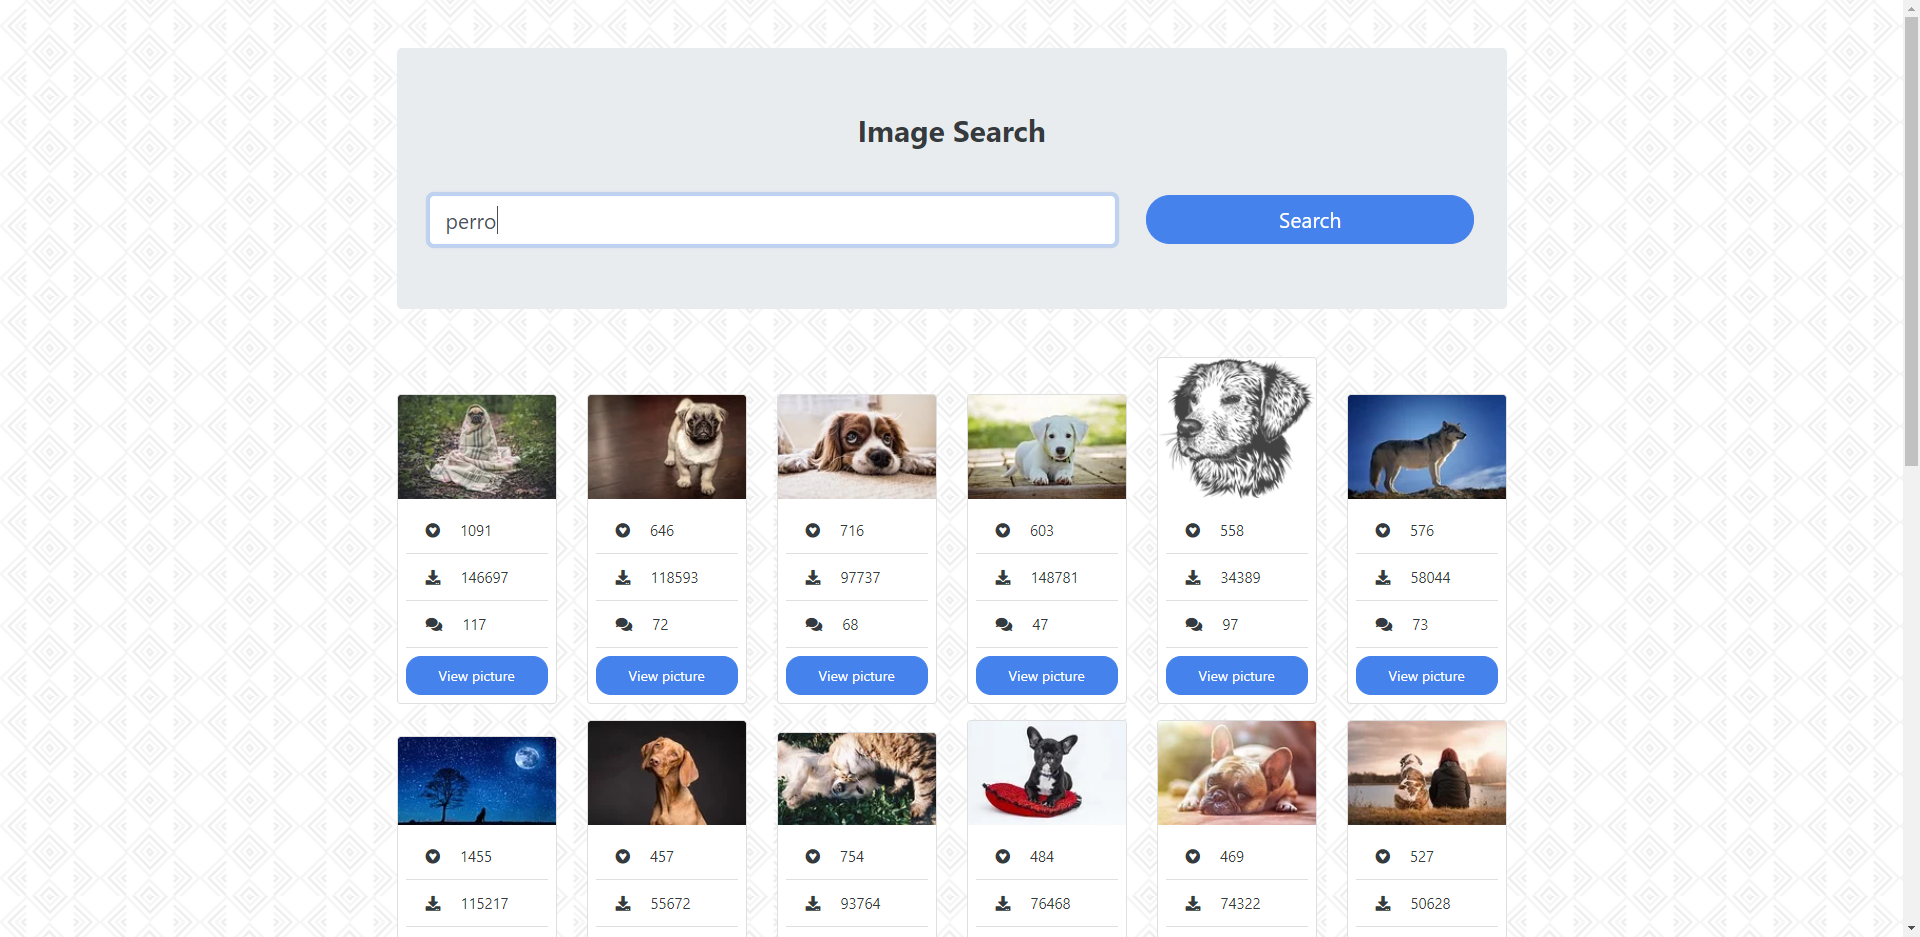Click the download icon beside 93764
This screenshot has width=1920, height=937.
click(813, 904)
